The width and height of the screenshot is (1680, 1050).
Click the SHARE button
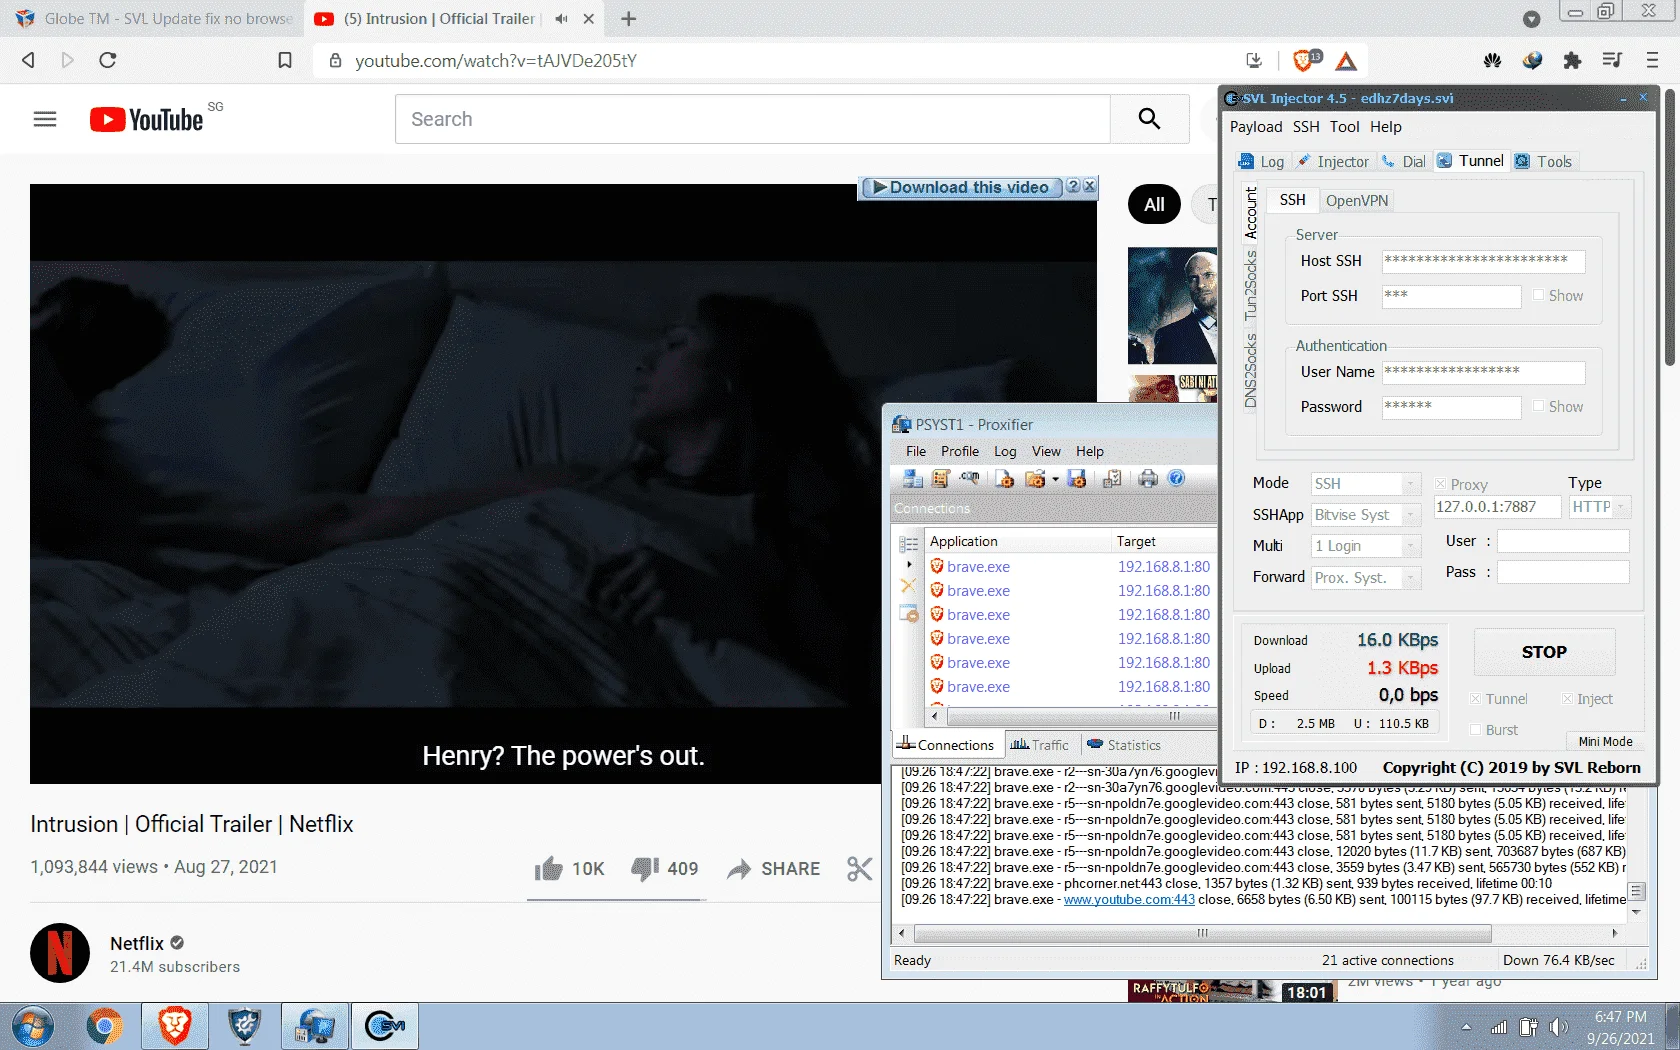774,868
